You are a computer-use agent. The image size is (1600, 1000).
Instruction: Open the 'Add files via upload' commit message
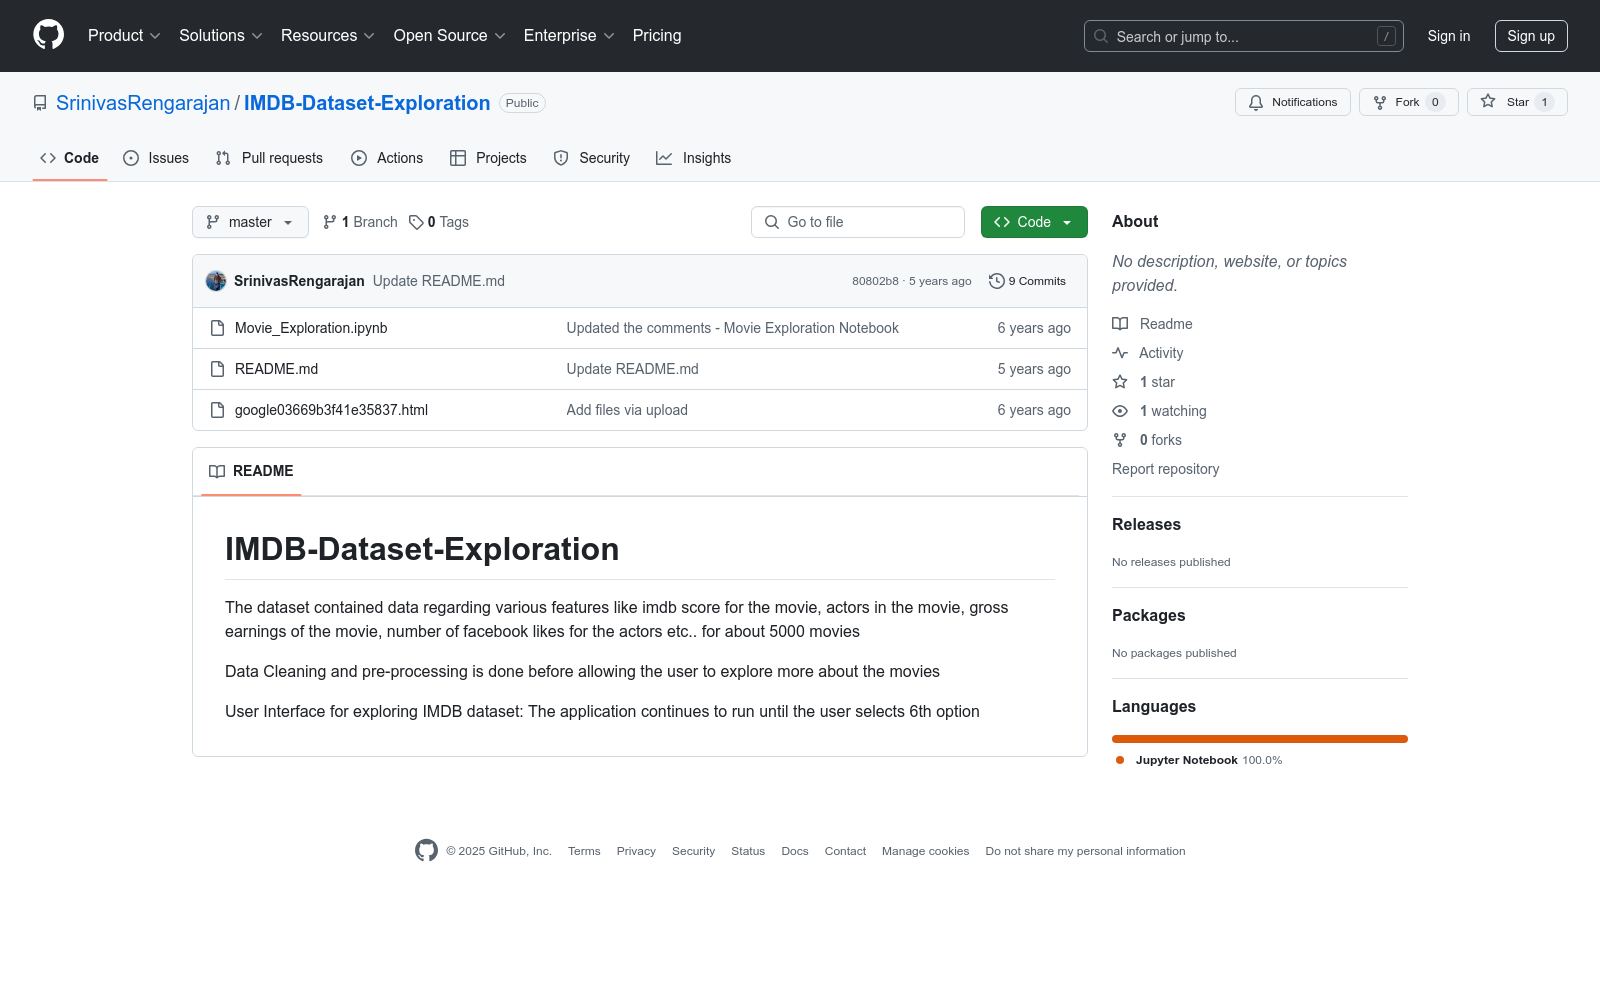click(x=627, y=410)
